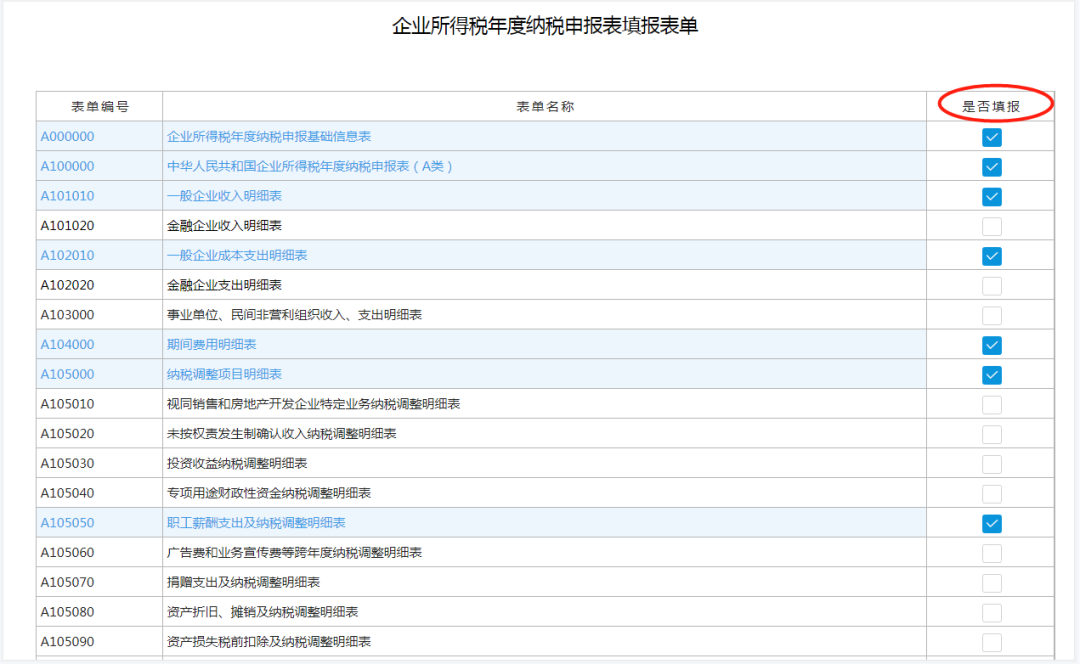This screenshot has height=664, width=1080.
Task: Open the 企业所得税年度纳税申报基础信息表 link
Action: click(x=268, y=136)
